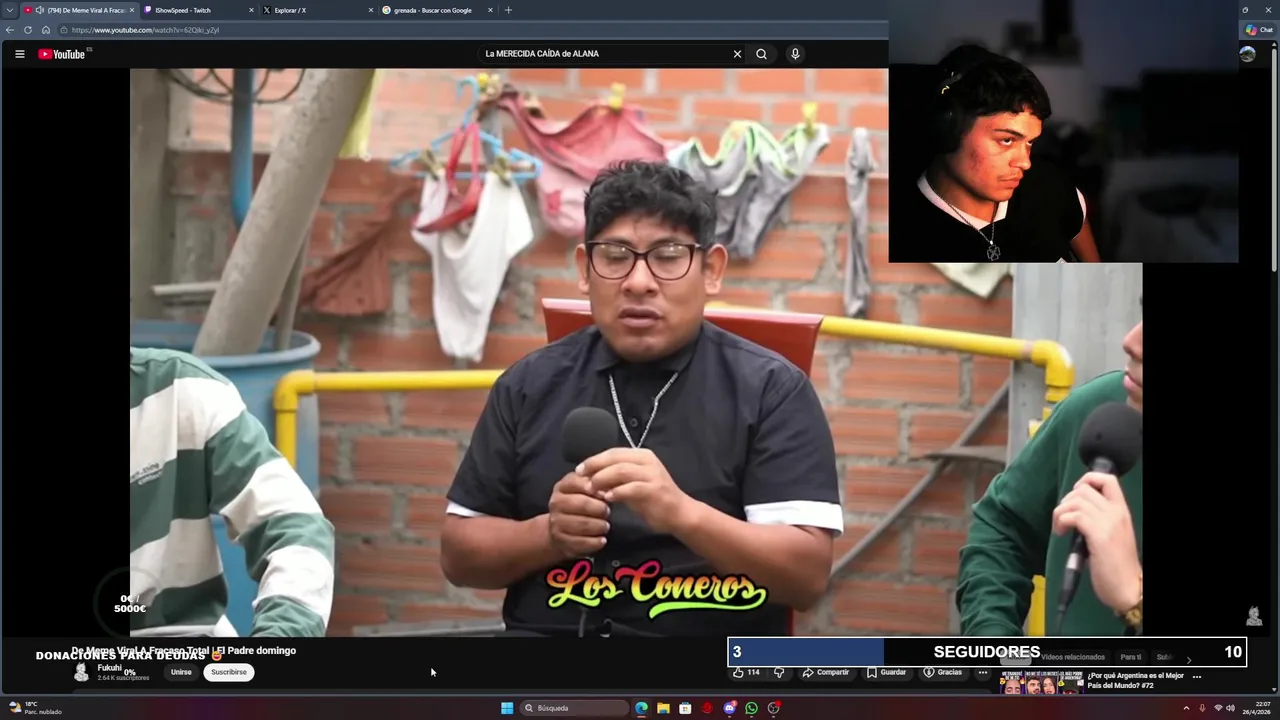This screenshot has width=1280, height=720.
Task: Click the YouTube search magnifier button
Action: (761, 54)
